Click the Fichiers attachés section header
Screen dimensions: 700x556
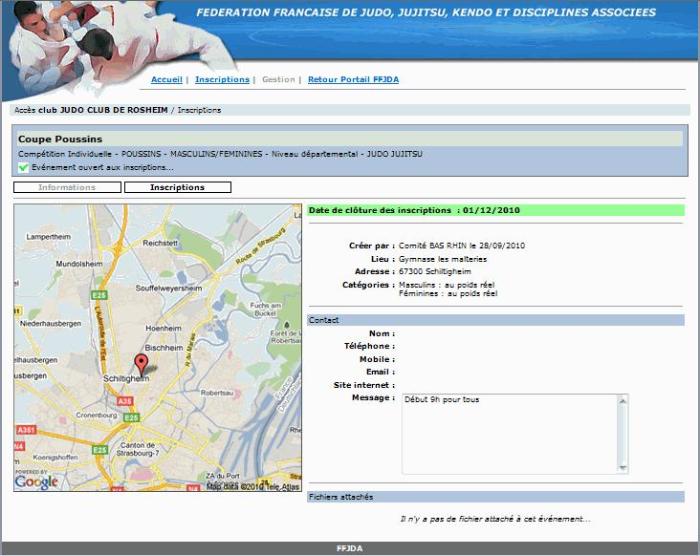pos(496,496)
